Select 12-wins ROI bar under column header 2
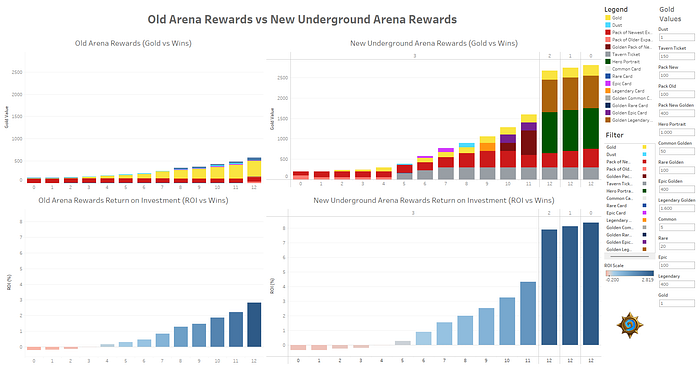 pyautogui.click(x=549, y=287)
